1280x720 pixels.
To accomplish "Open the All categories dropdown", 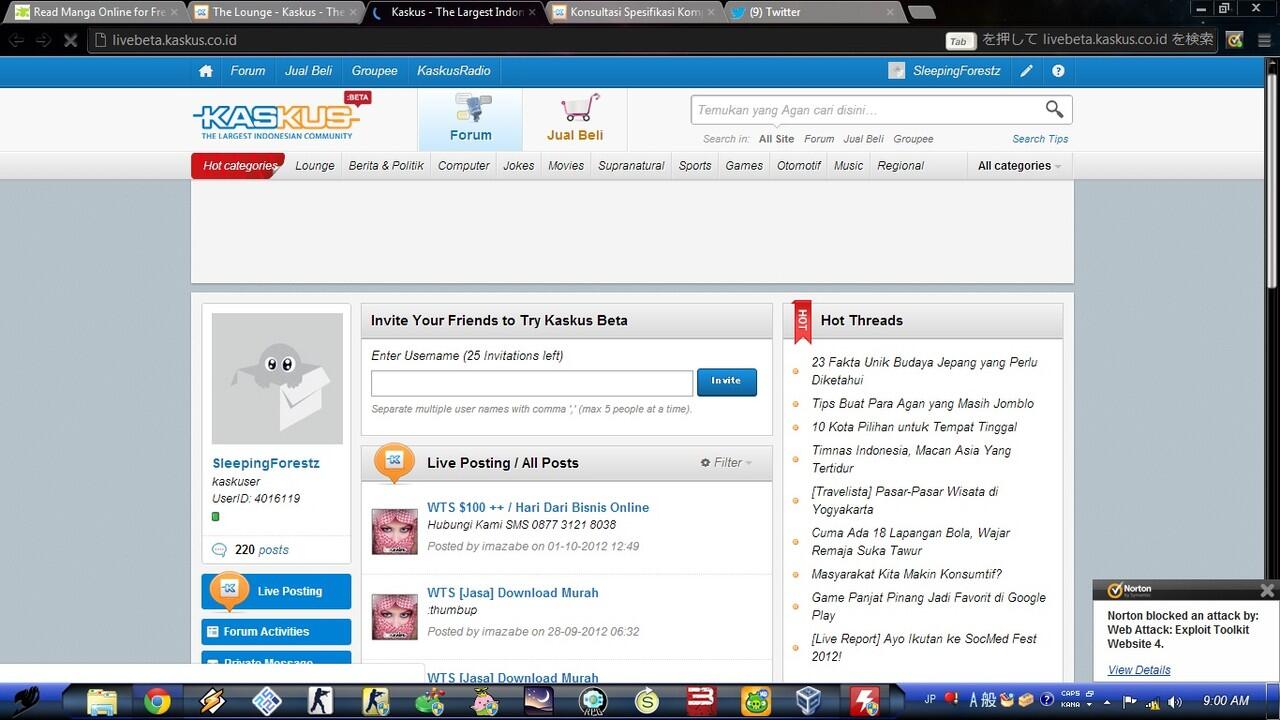I will pos(1017,165).
